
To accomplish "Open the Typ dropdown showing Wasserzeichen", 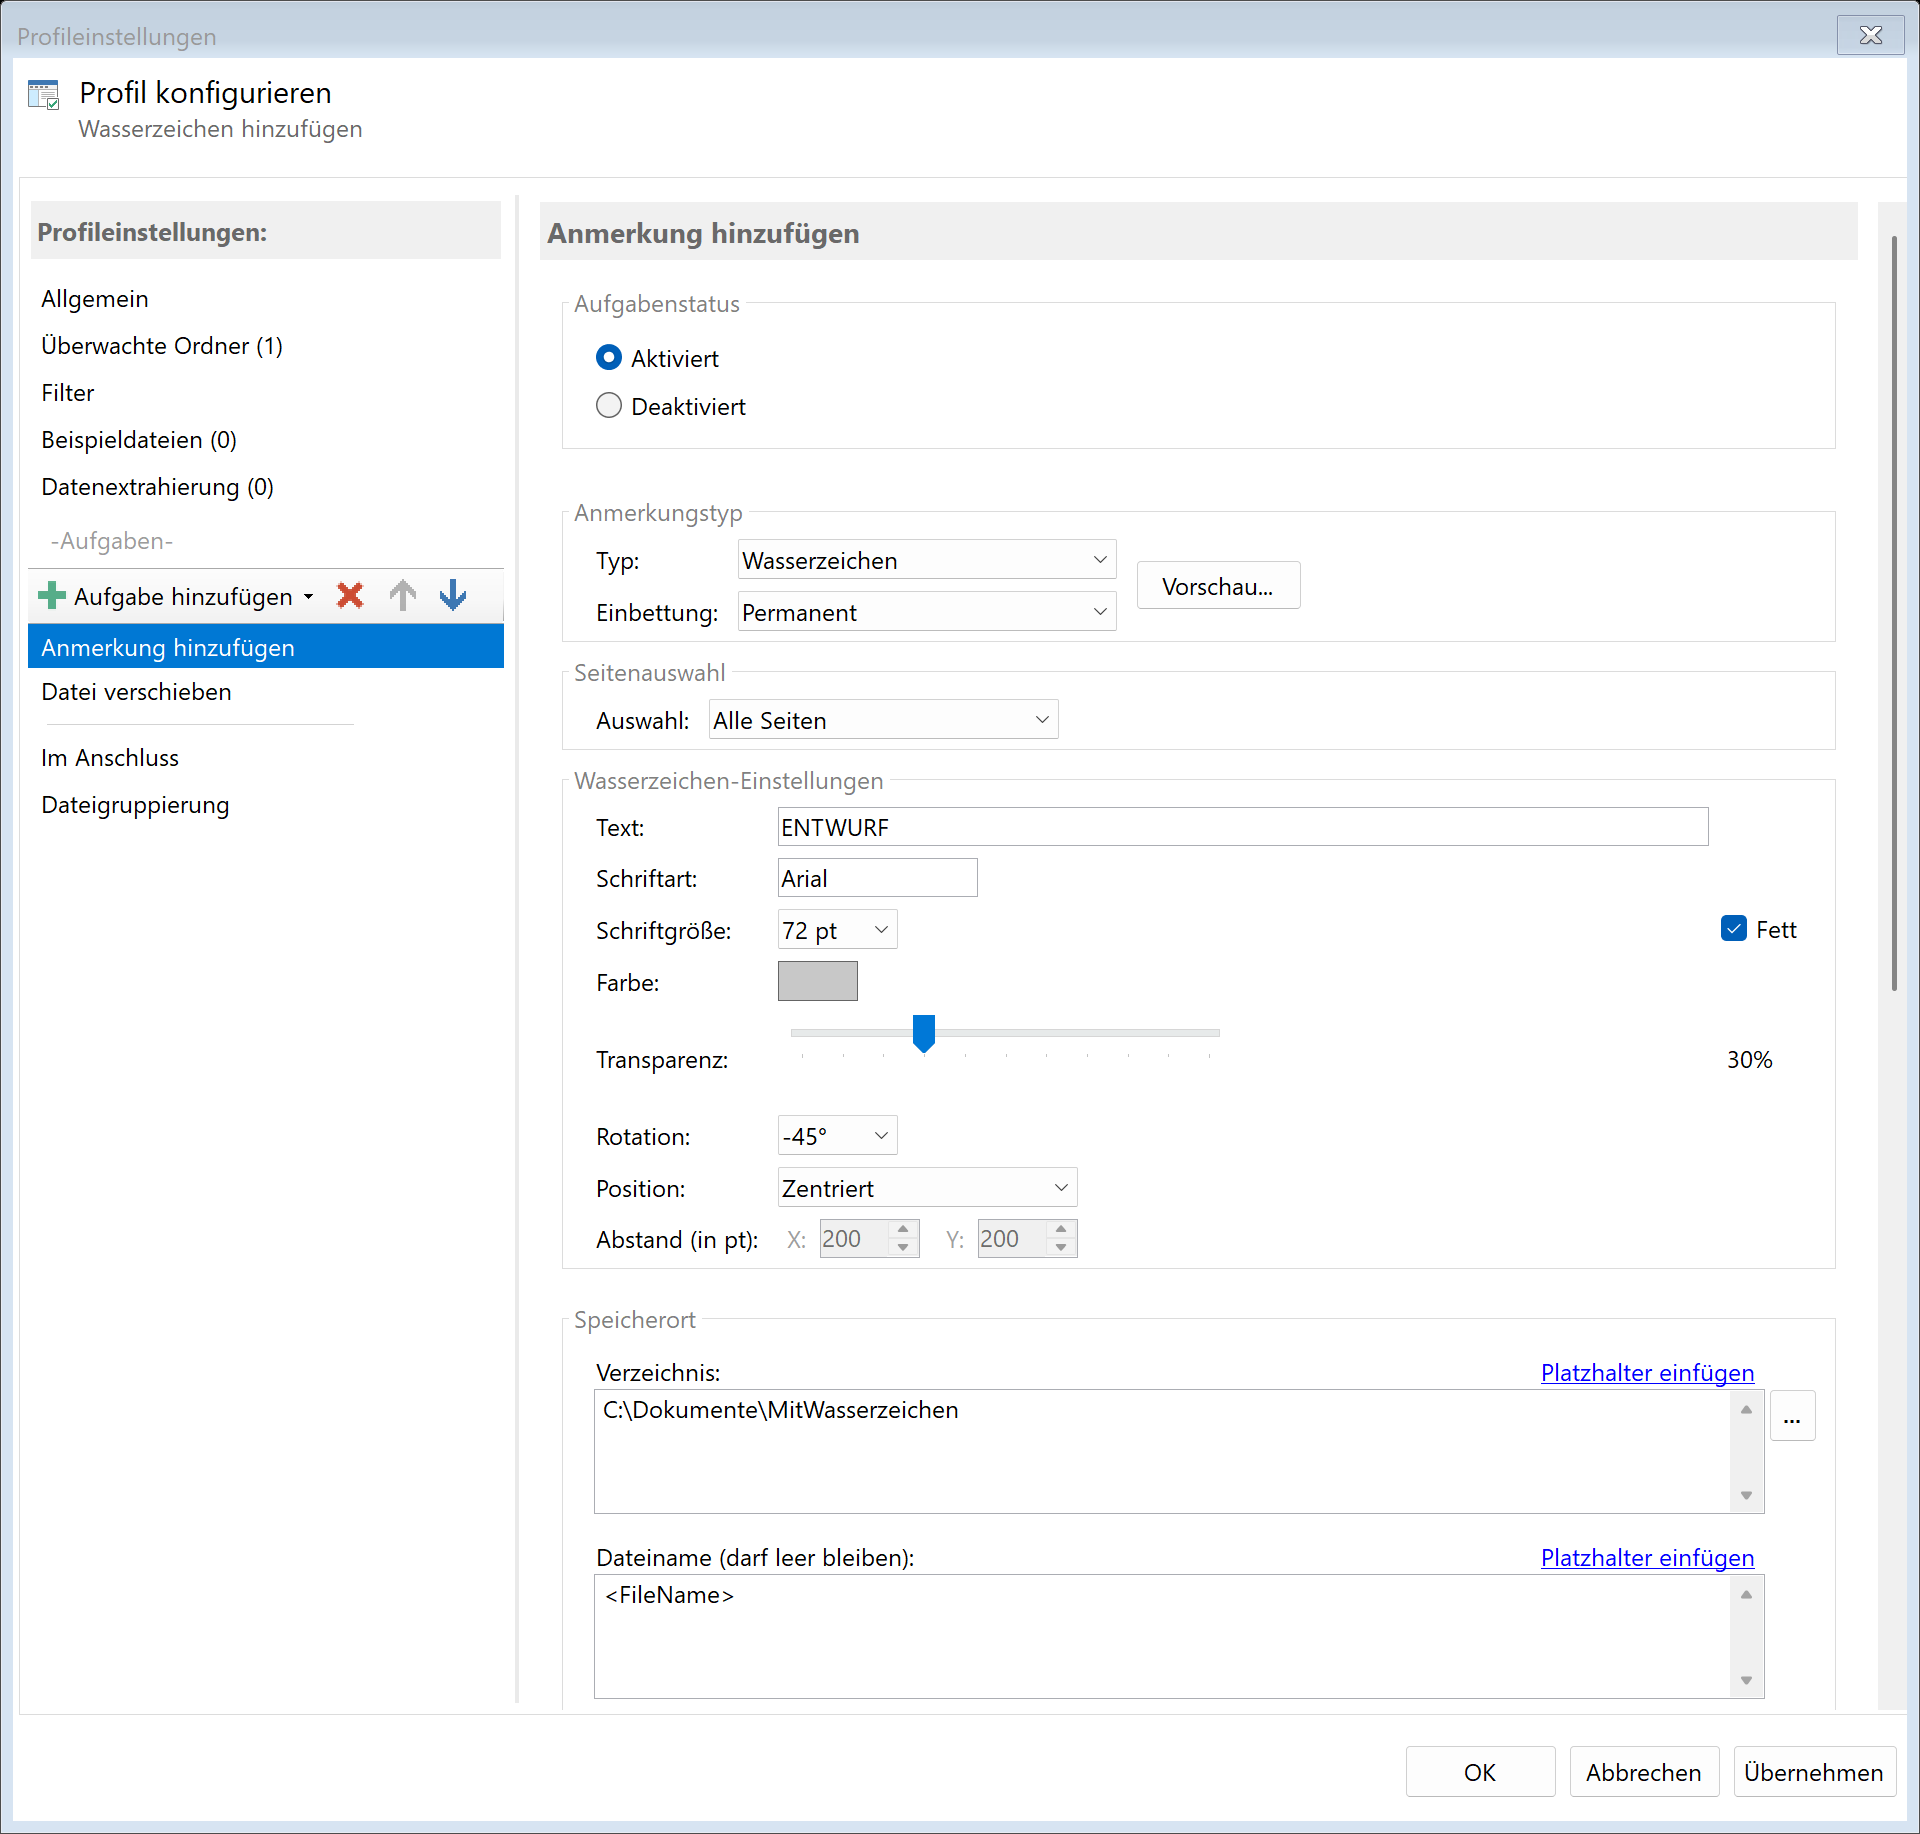I will coord(926,560).
